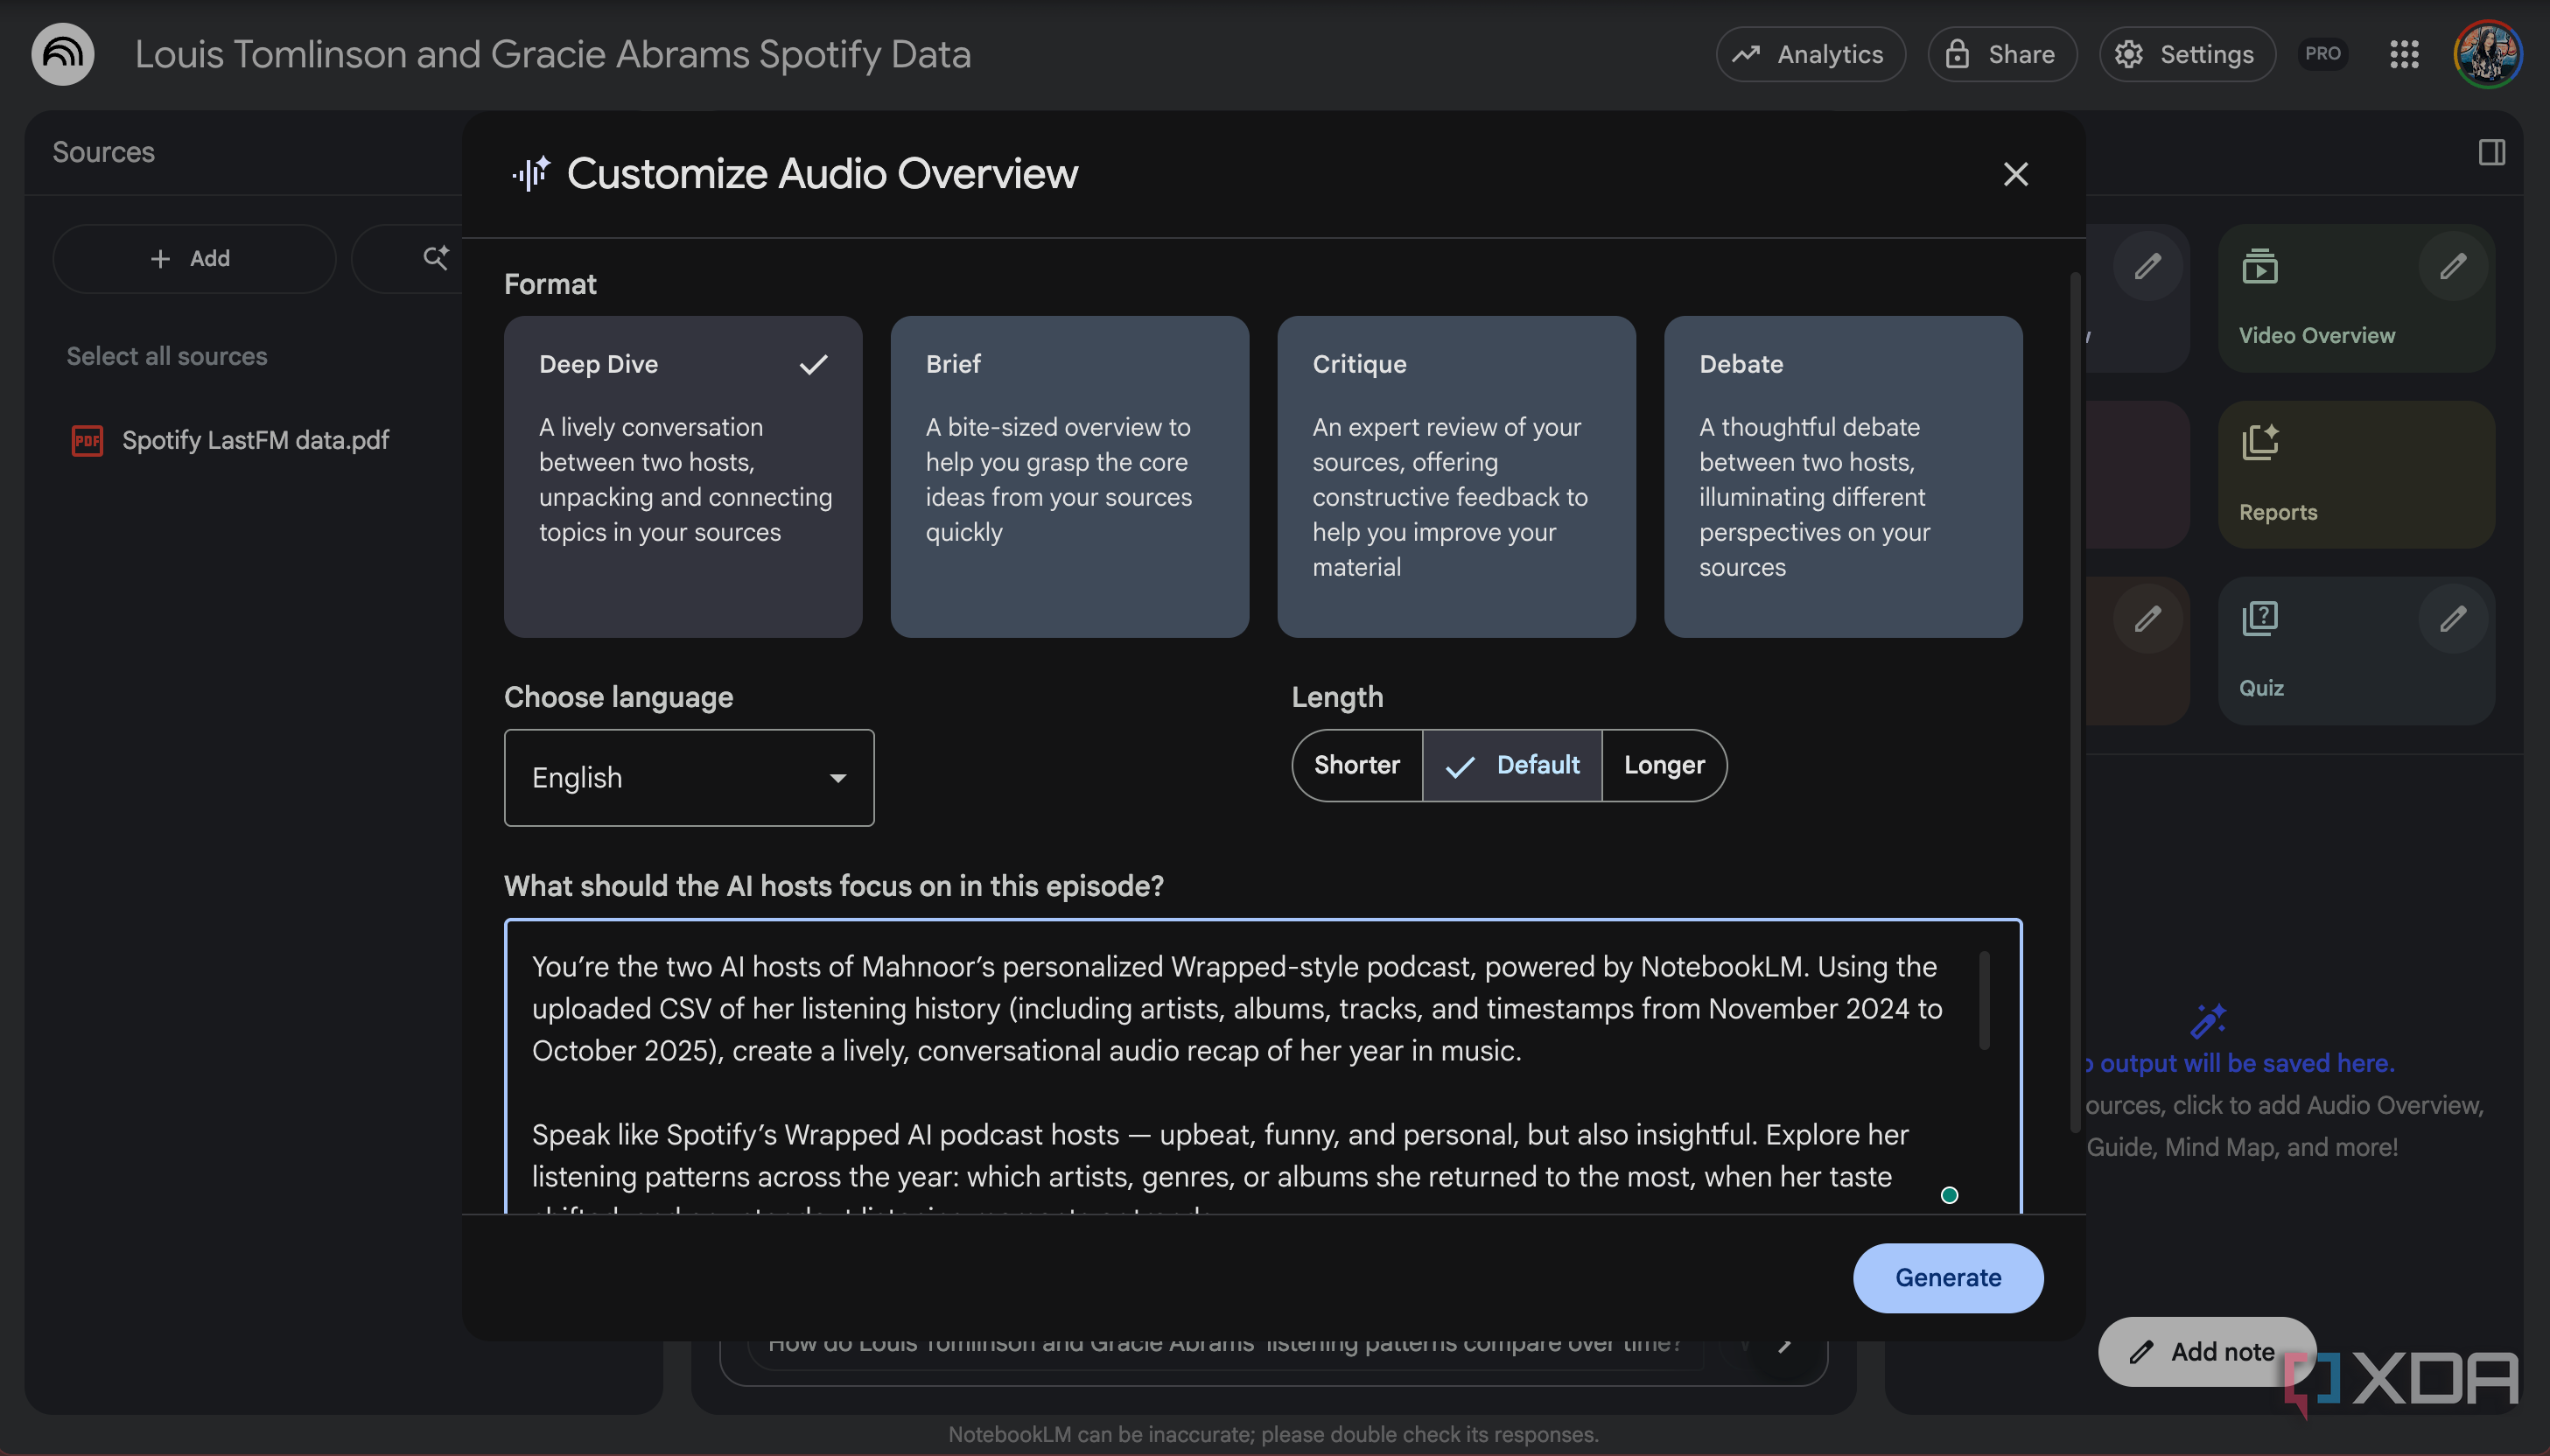
Task: Open the Video Overview tile
Action: (2356, 298)
